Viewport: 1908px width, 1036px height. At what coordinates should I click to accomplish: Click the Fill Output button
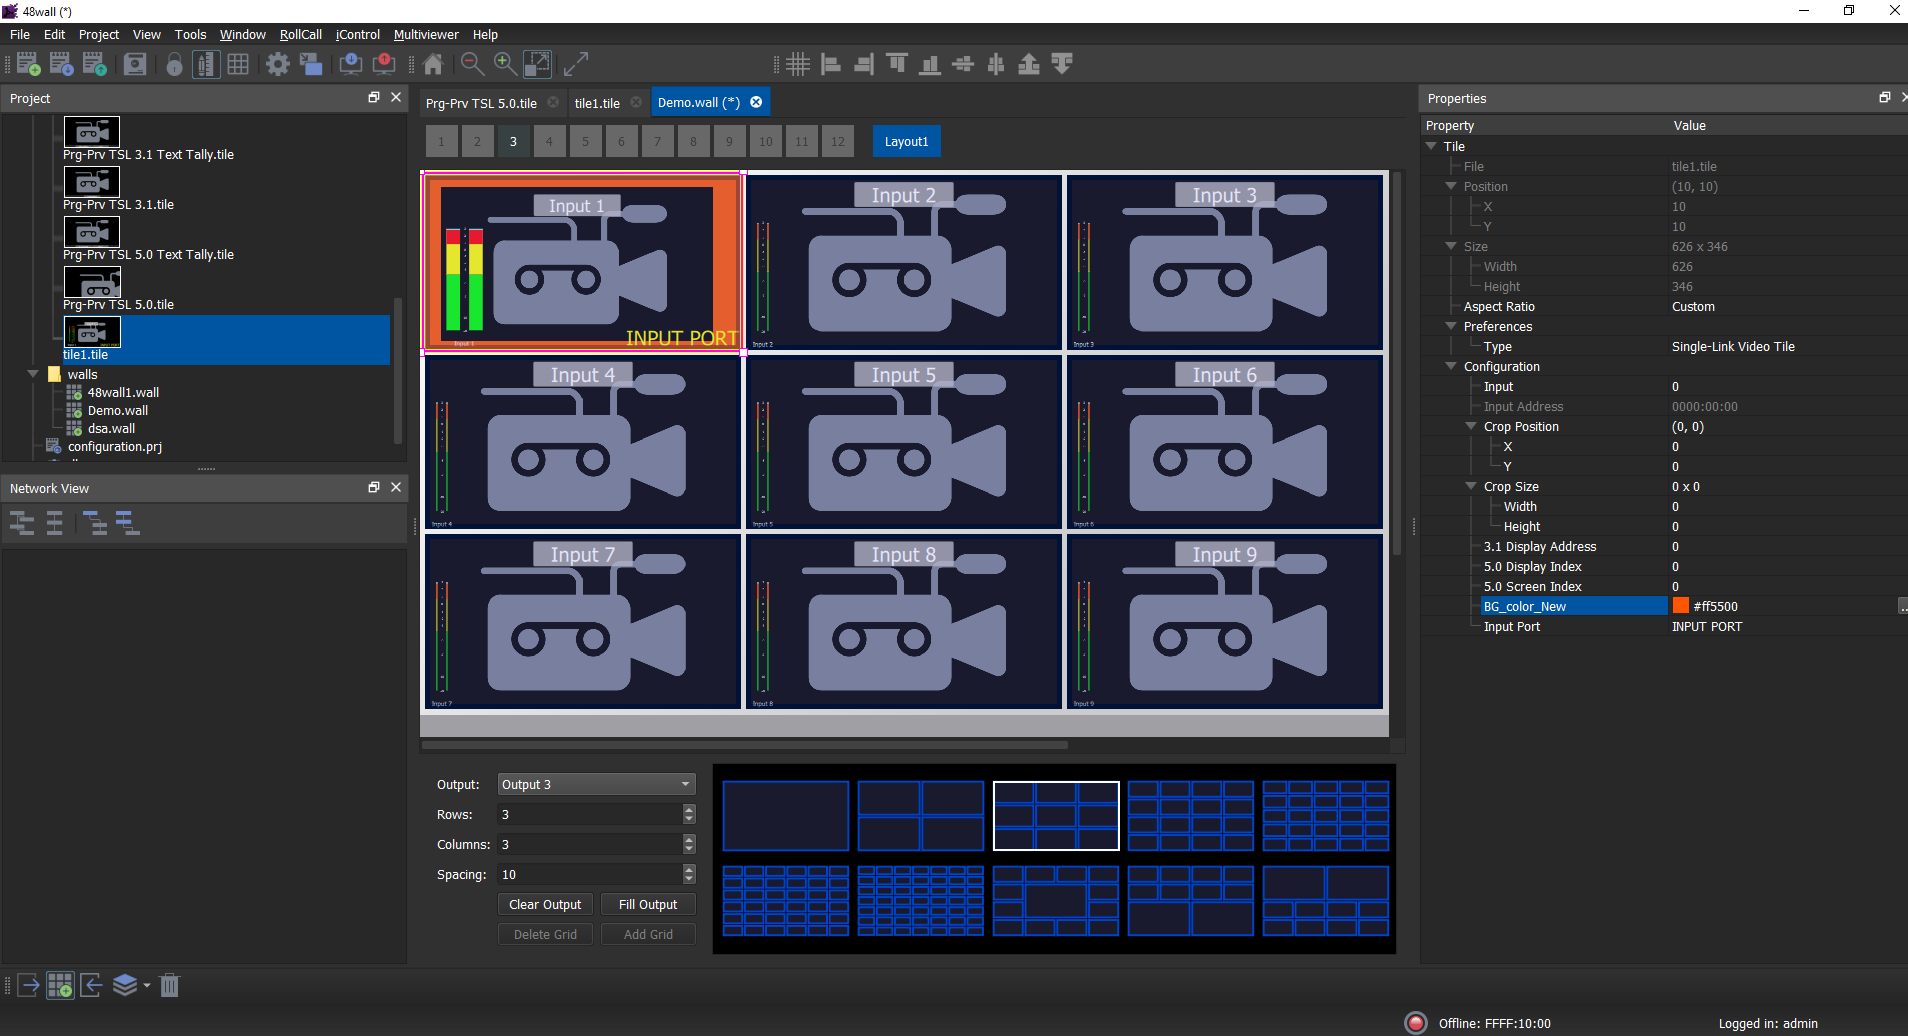648,904
